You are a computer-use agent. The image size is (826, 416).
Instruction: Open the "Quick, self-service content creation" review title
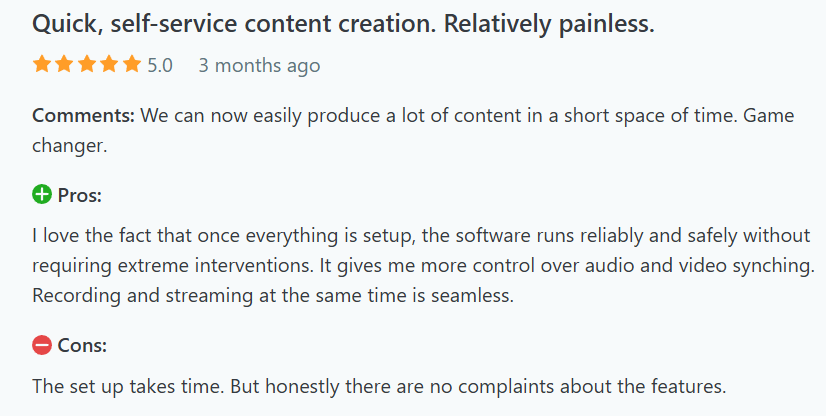[x=234, y=24]
